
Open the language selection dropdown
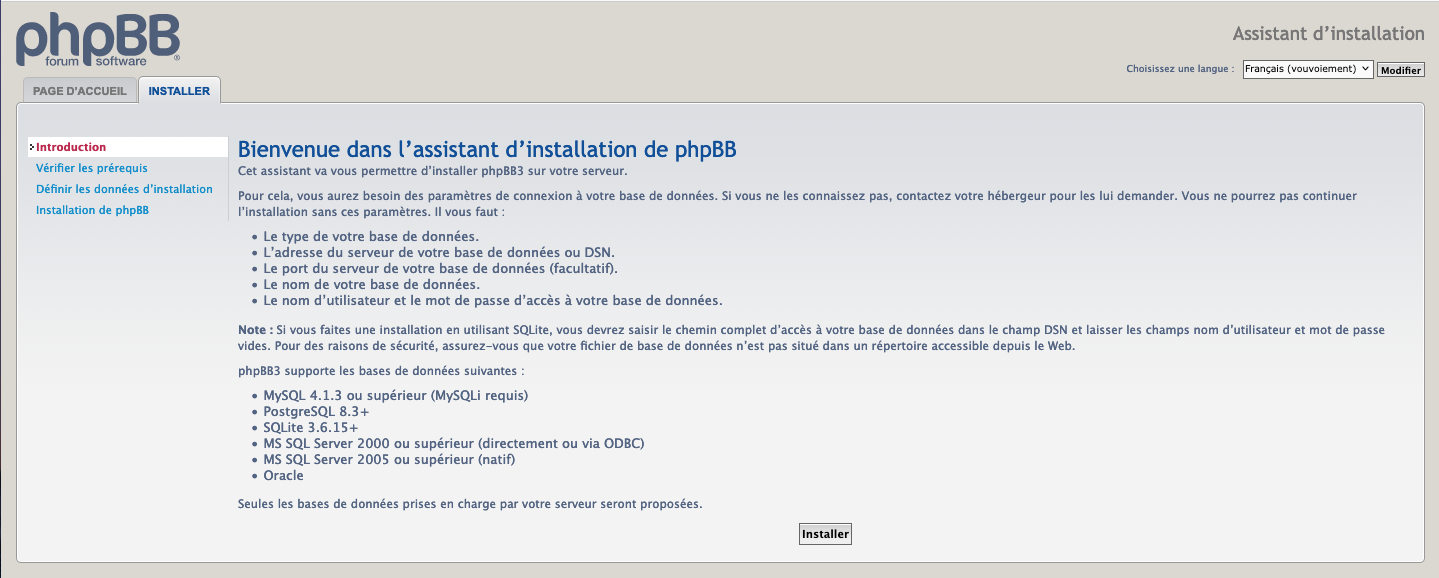point(1307,69)
